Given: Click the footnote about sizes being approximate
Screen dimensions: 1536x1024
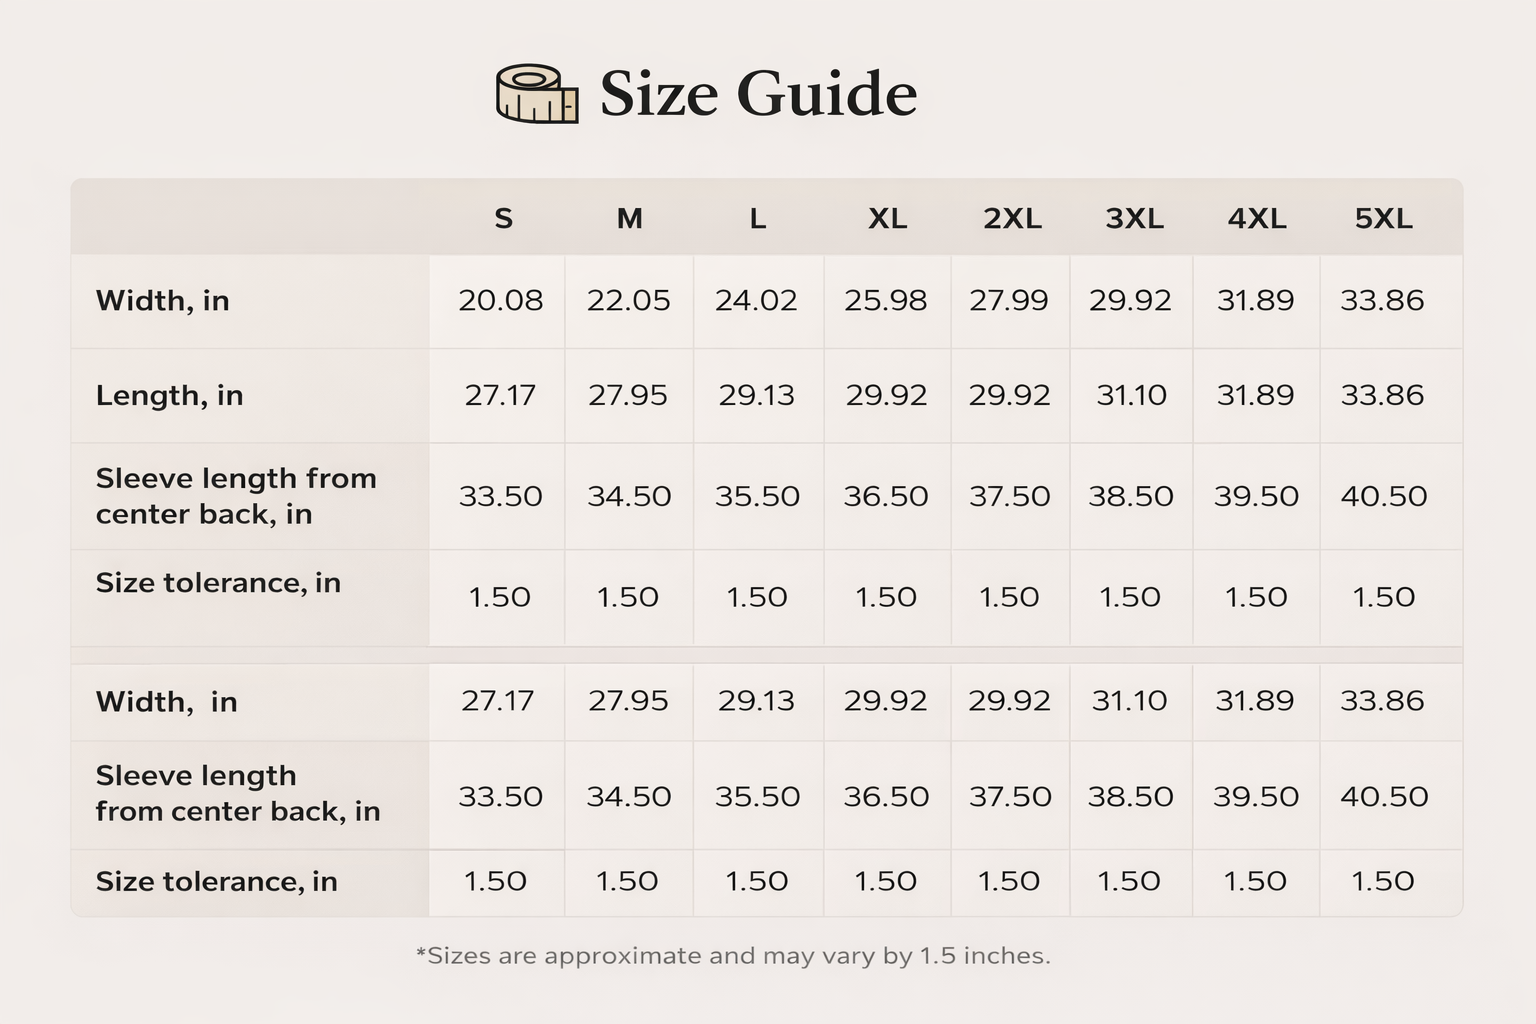Looking at the screenshot, I should click(733, 956).
